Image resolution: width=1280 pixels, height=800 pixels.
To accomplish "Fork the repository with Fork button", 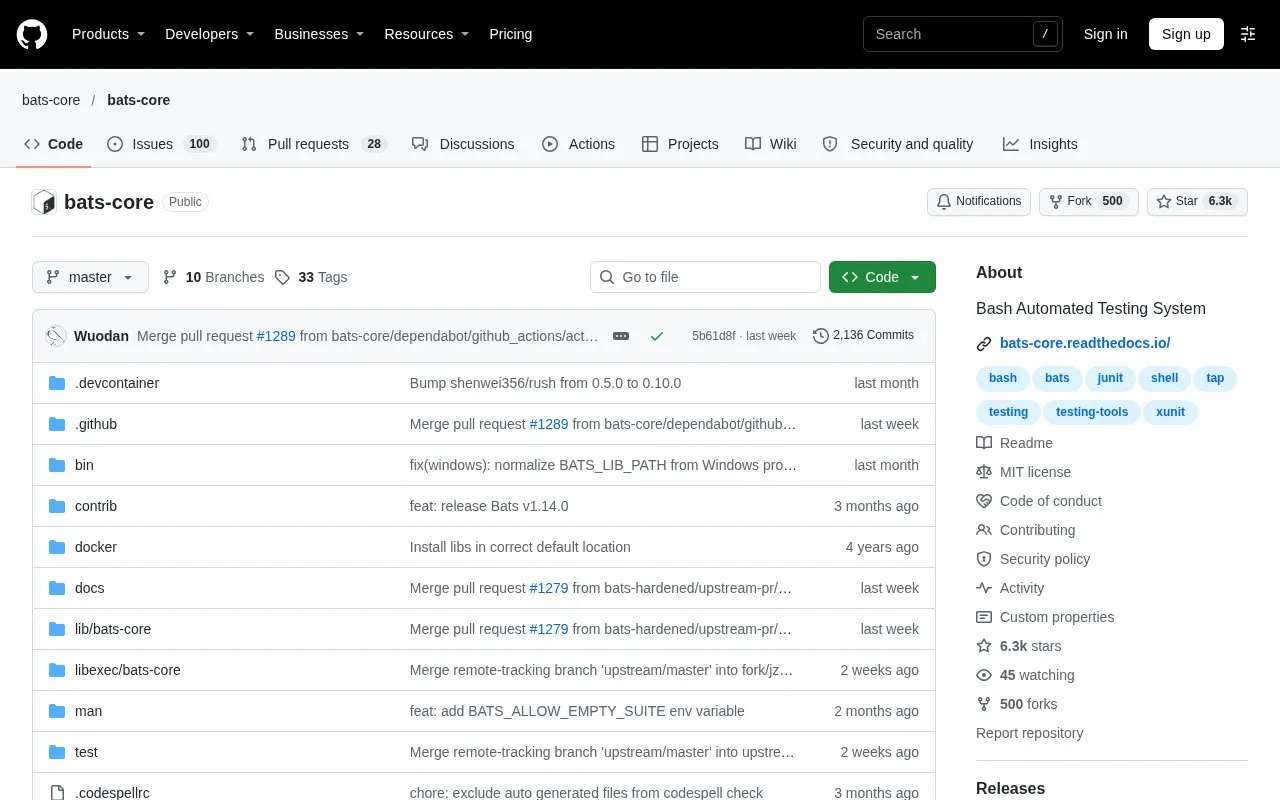I will 1088,202.
